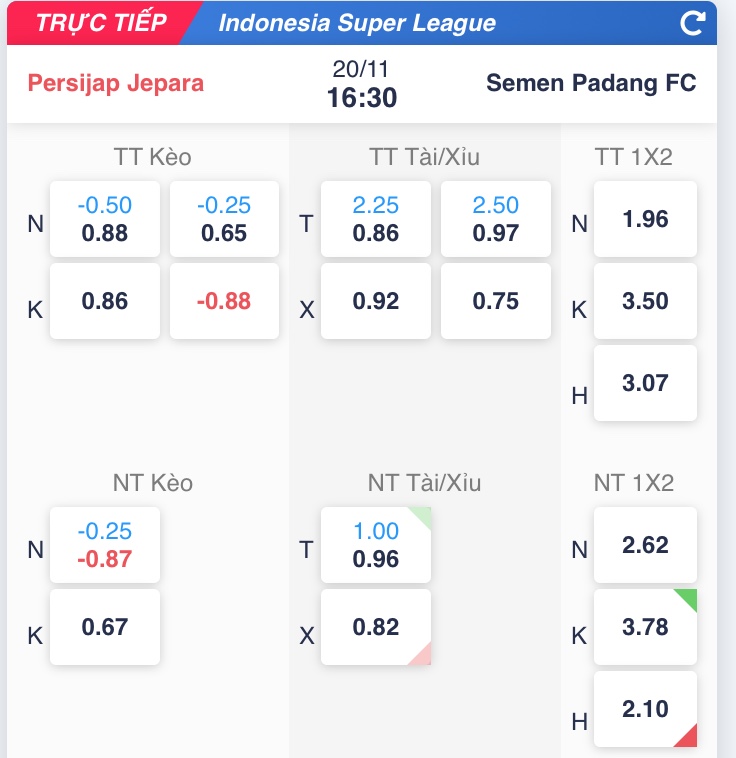Select the TRỰC TIẾP live tab
736x758 pixels.
pos(102,23)
